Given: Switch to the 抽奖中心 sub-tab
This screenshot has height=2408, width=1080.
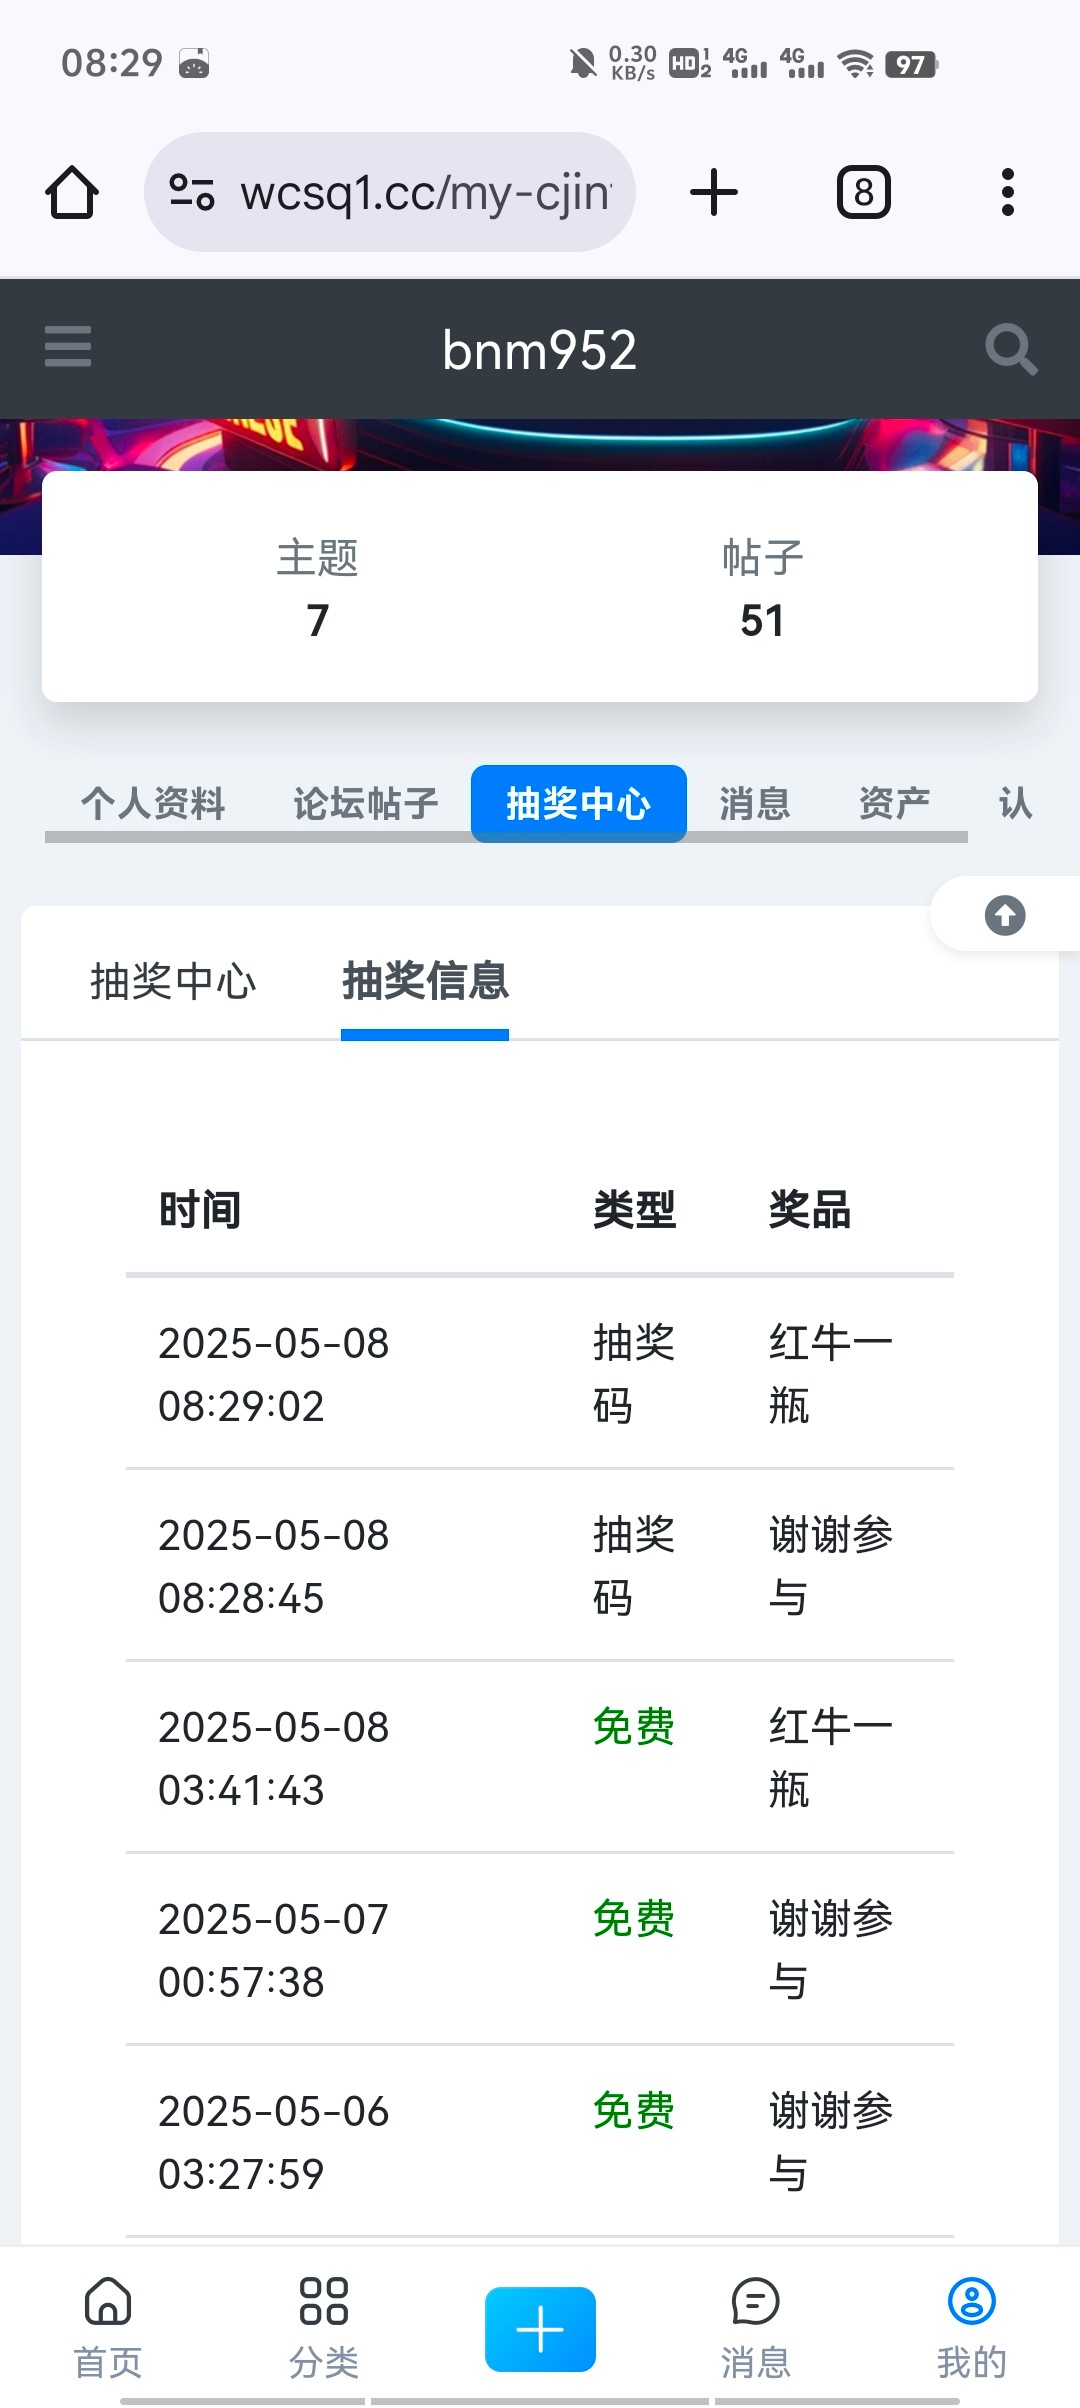Looking at the screenshot, I should (173, 981).
